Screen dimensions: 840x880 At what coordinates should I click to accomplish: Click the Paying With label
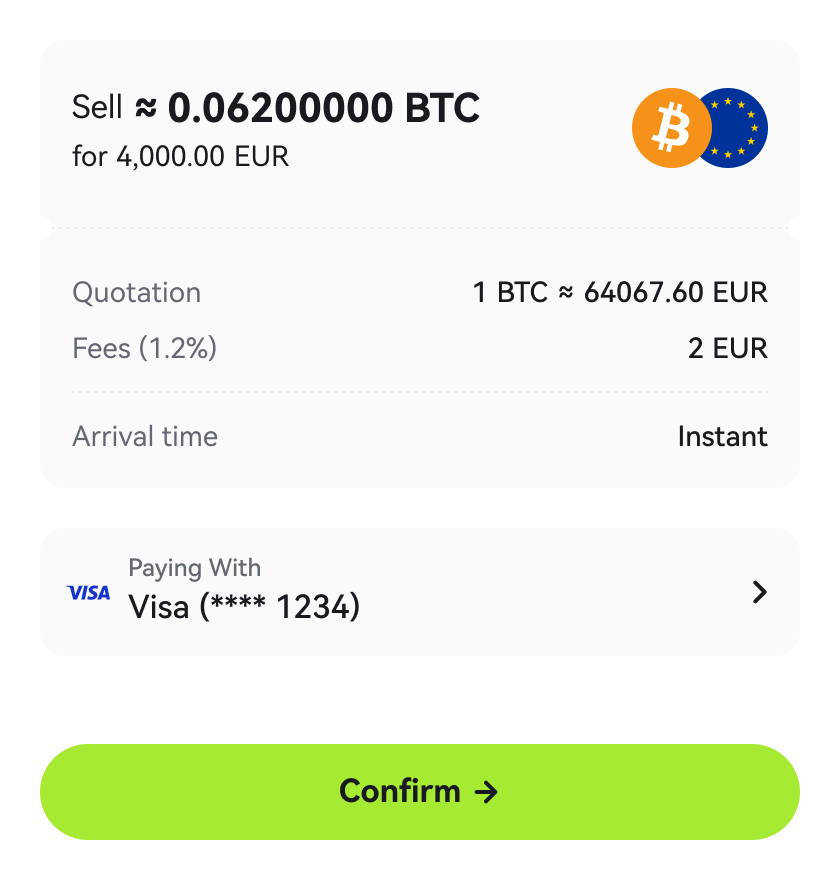click(x=195, y=568)
